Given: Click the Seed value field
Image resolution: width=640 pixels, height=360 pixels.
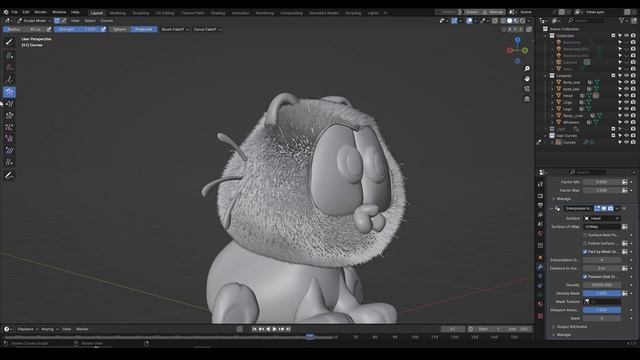Looking at the screenshot, I should [602, 318].
